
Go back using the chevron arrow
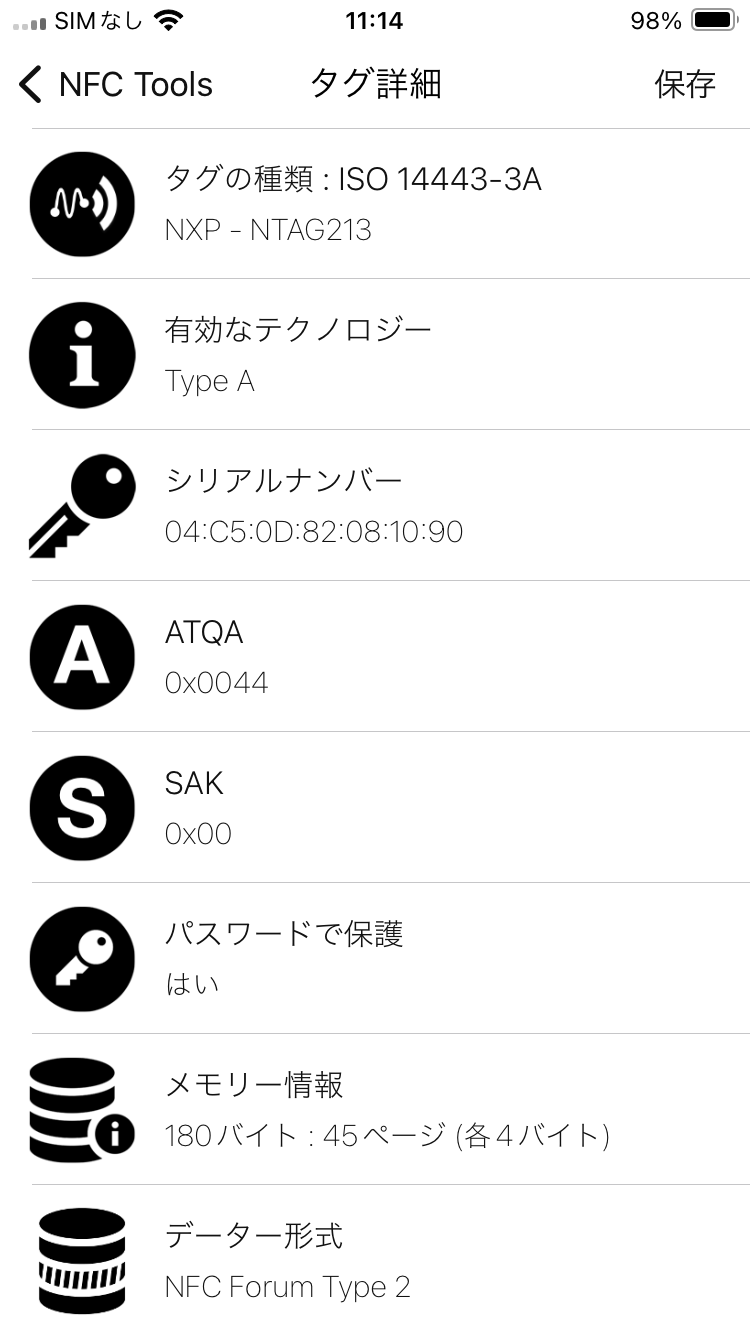coord(30,85)
